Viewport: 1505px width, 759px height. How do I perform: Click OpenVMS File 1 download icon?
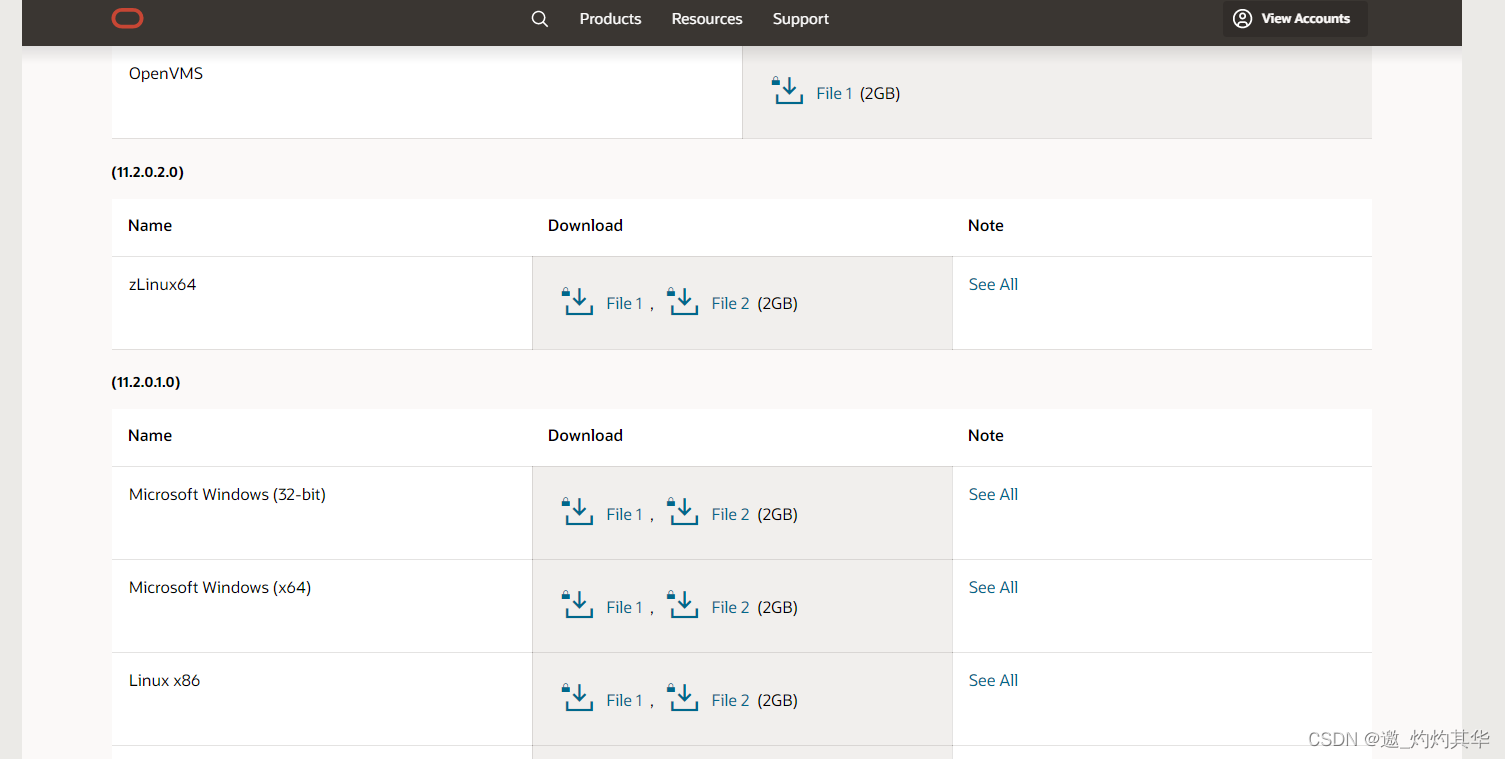(x=788, y=91)
